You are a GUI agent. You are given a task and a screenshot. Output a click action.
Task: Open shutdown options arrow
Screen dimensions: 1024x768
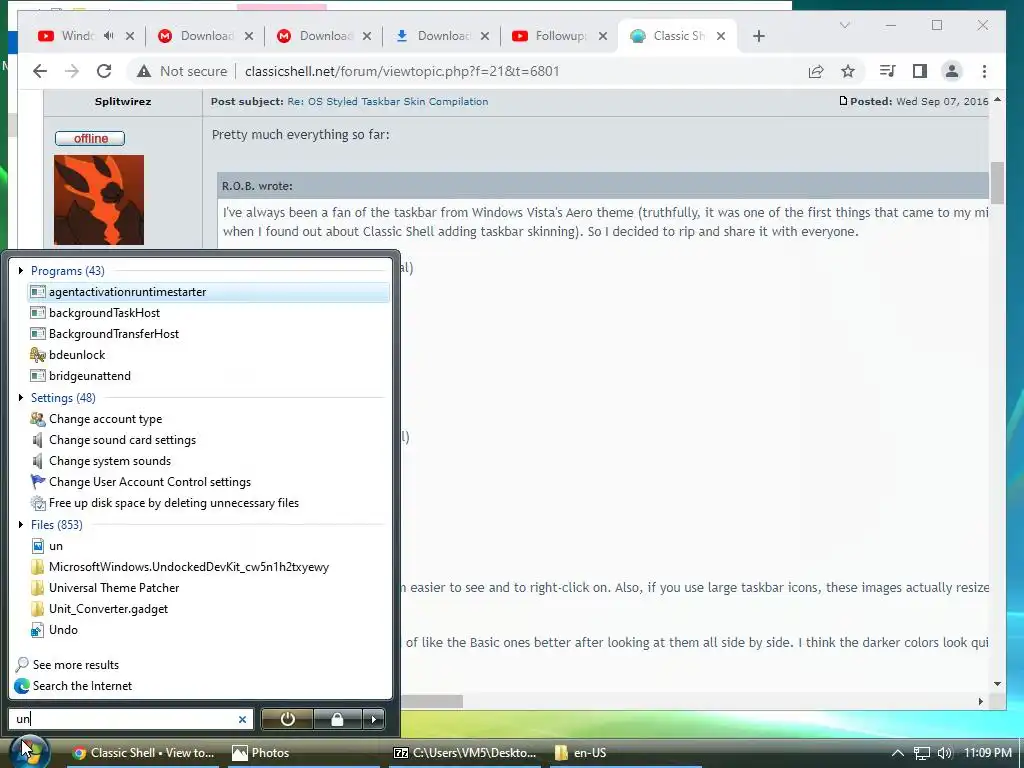pyautogui.click(x=374, y=719)
